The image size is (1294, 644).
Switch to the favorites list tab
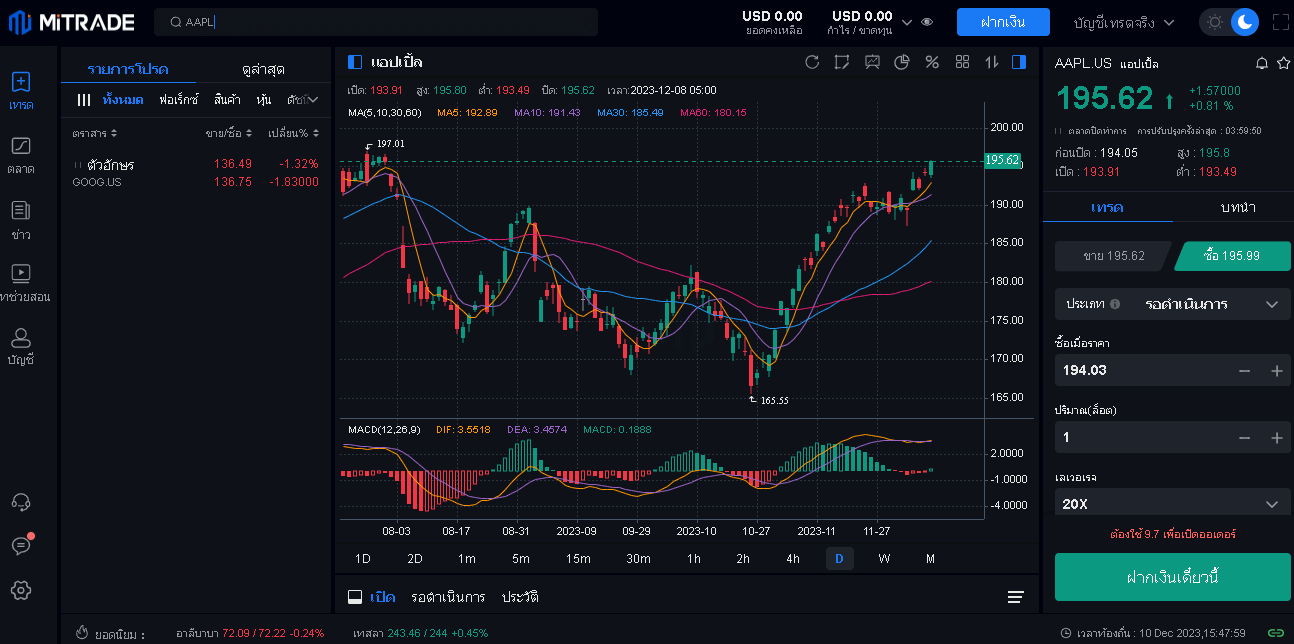point(127,69)
